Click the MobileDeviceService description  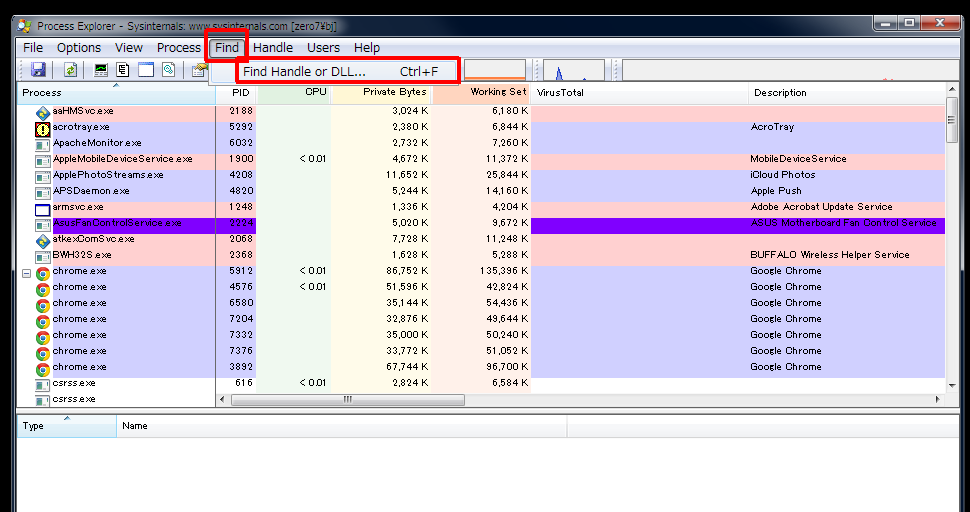[x=798, y=159]
